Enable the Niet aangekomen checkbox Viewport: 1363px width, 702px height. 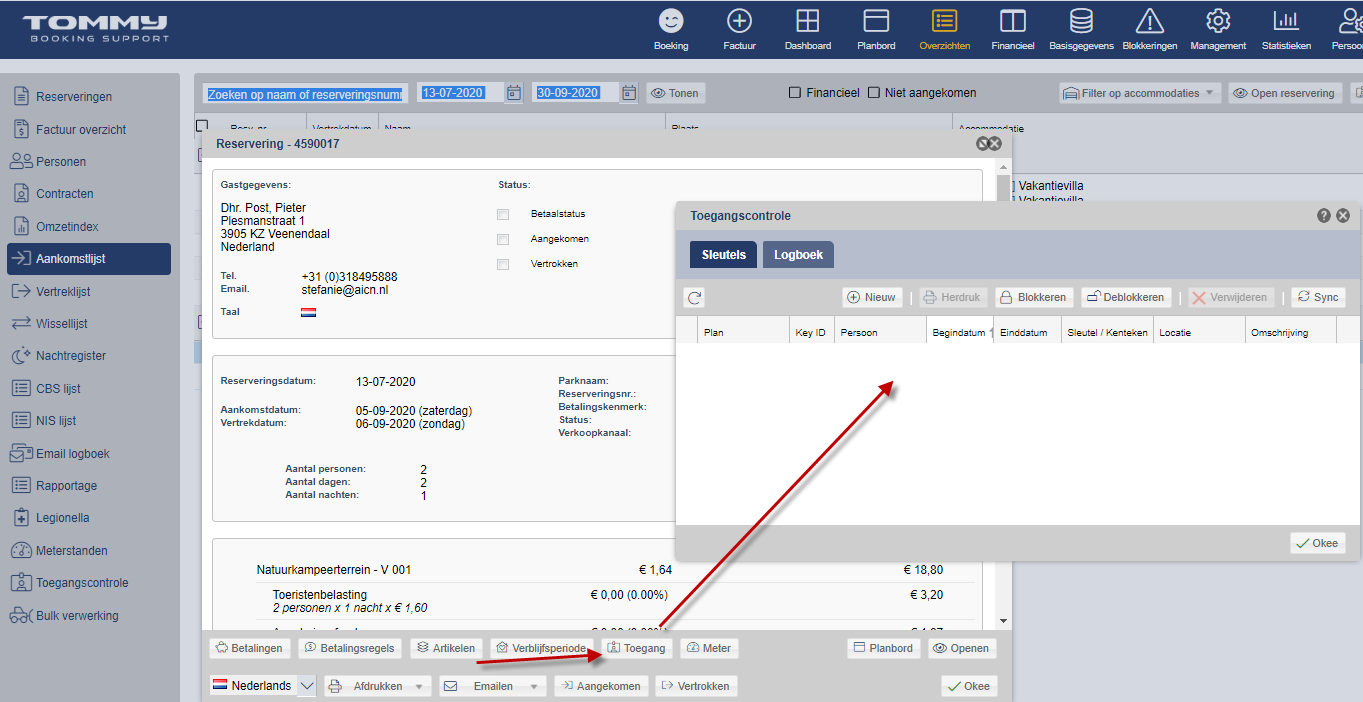(x=874, y=93)
